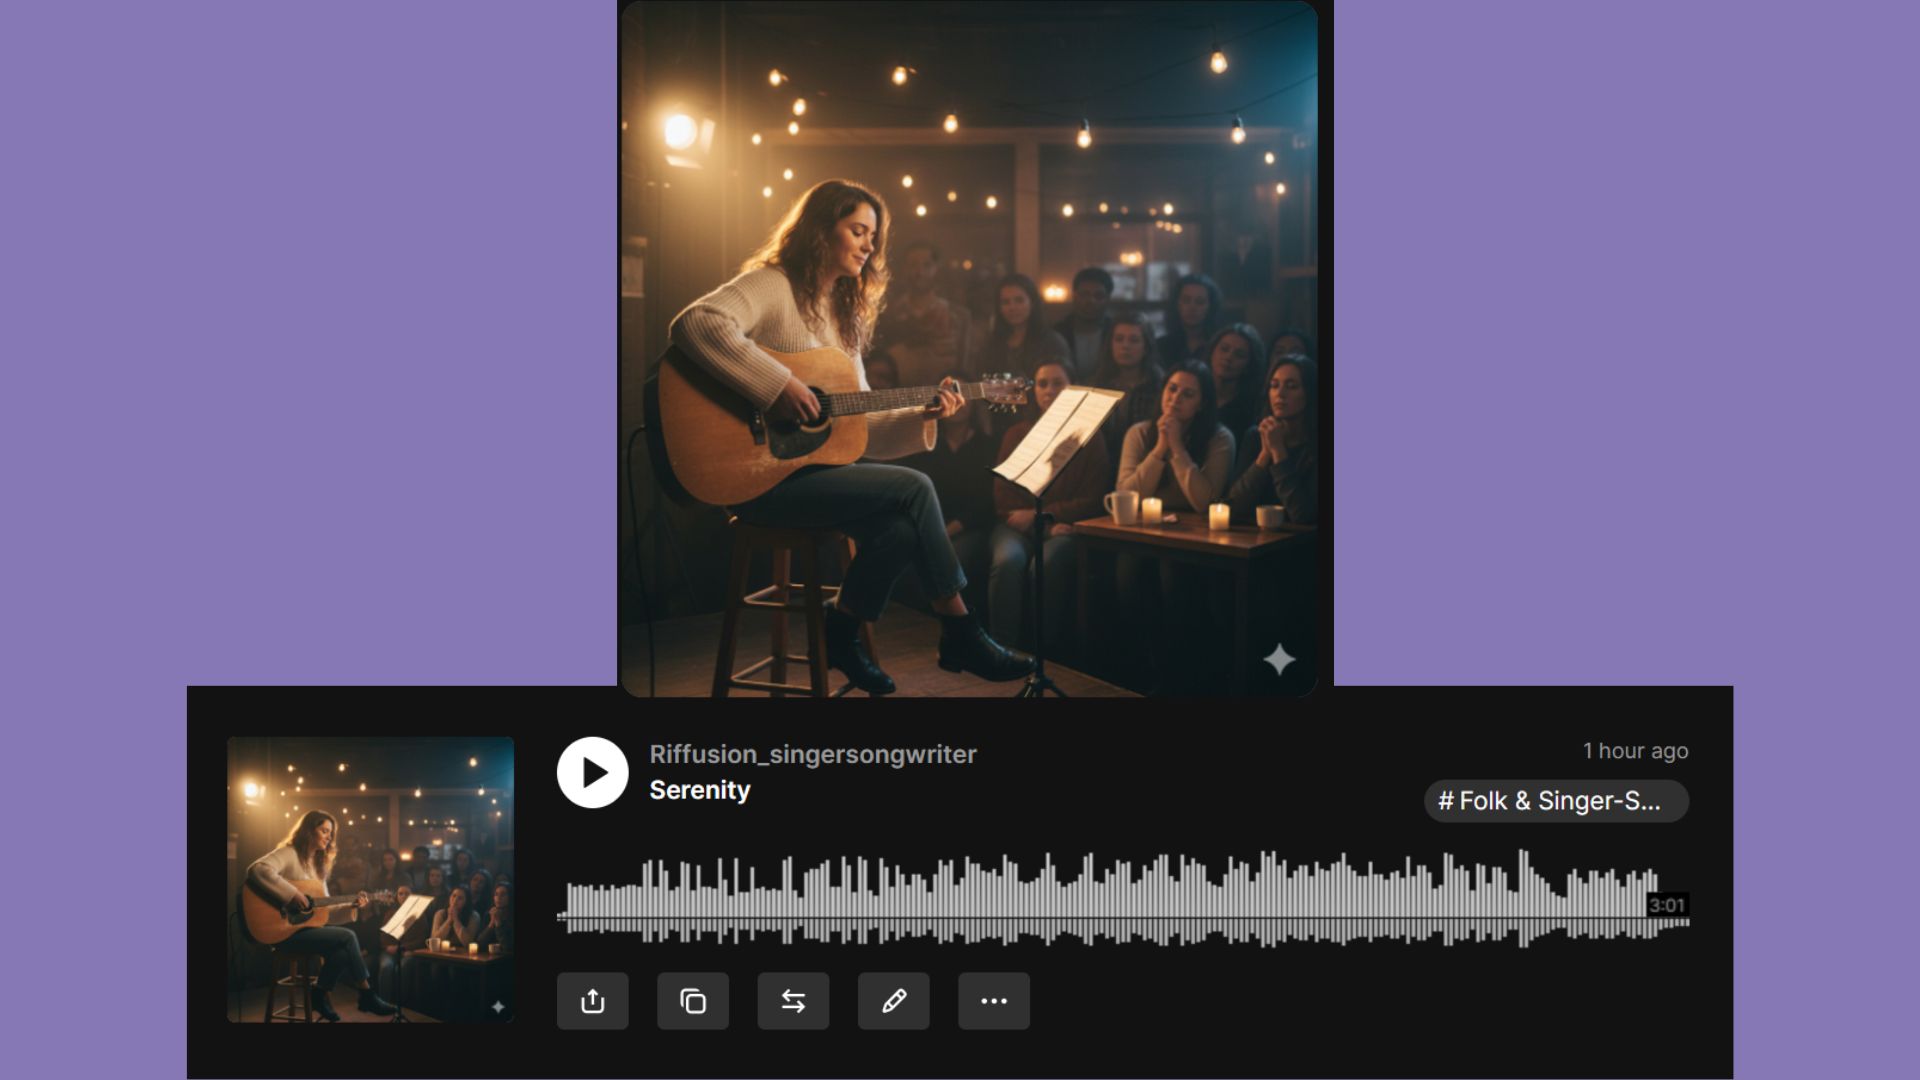Click sparkle icon on small thumbnail

point(498,1007)
